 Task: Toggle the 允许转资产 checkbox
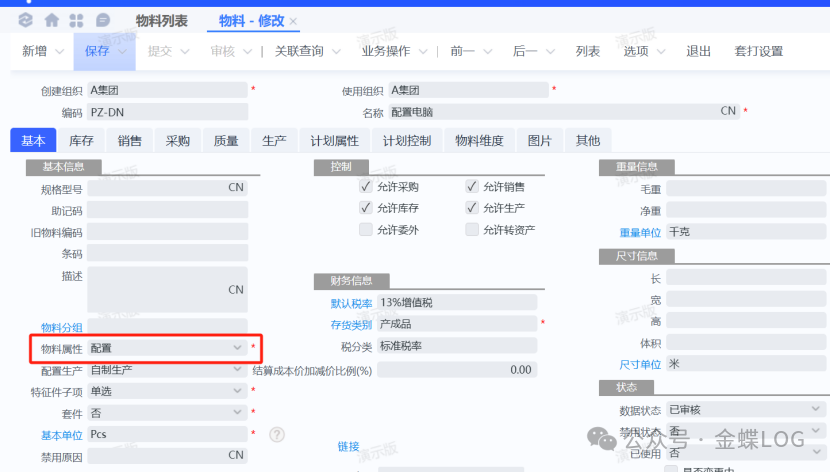pyautogui.click(x=472, y=230)
